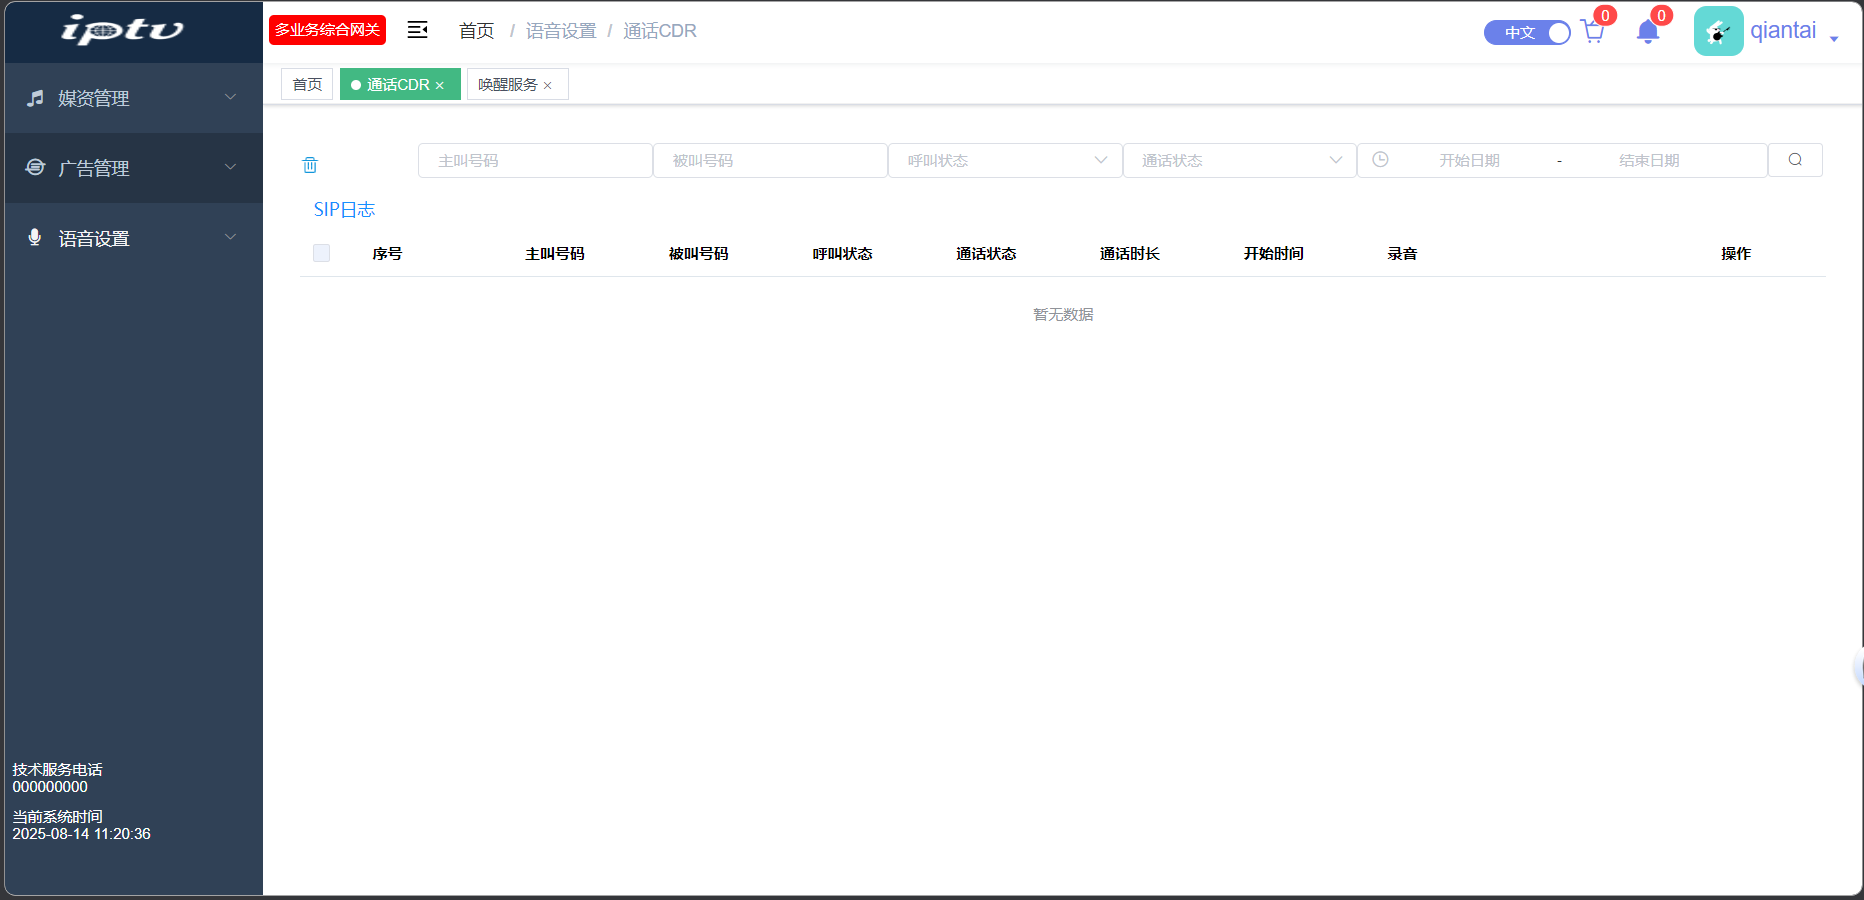Expand the 媒资管理 sidebar menu

132,98
